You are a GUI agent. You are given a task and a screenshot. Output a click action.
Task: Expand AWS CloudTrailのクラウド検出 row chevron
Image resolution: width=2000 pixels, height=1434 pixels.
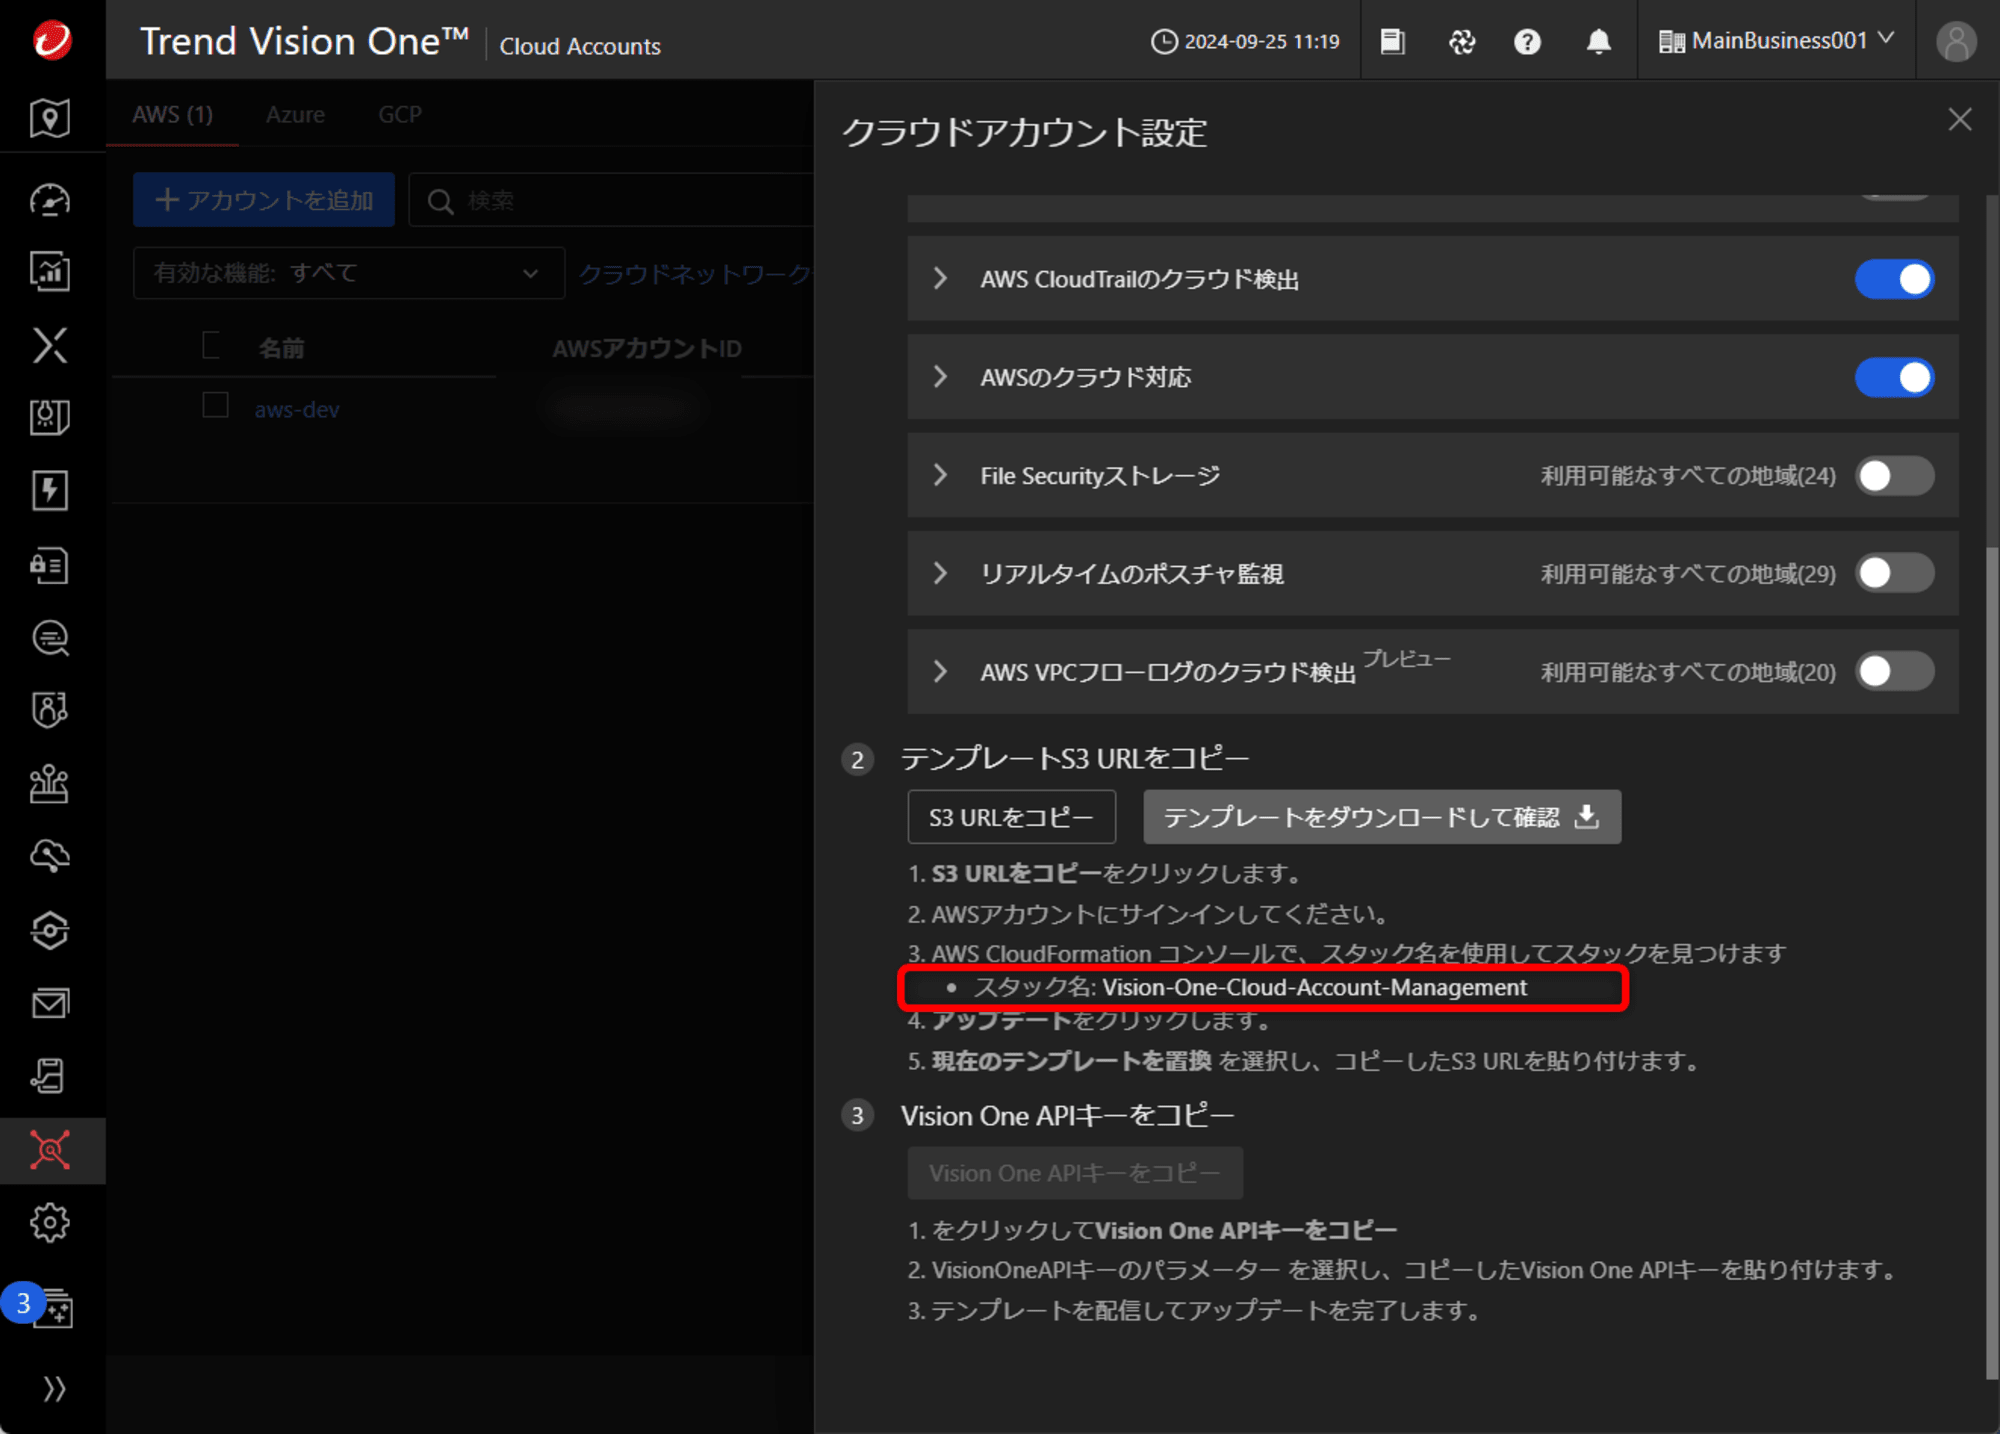(x=940, y=278)
